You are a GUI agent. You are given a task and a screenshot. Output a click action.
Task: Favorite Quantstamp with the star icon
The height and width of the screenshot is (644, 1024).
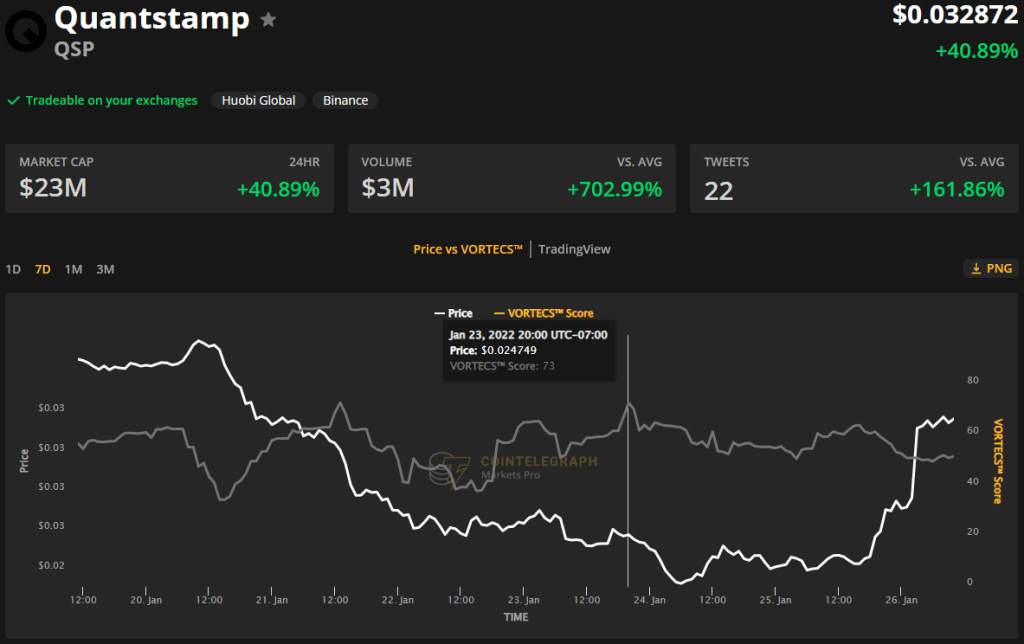[x=268, y=20]
